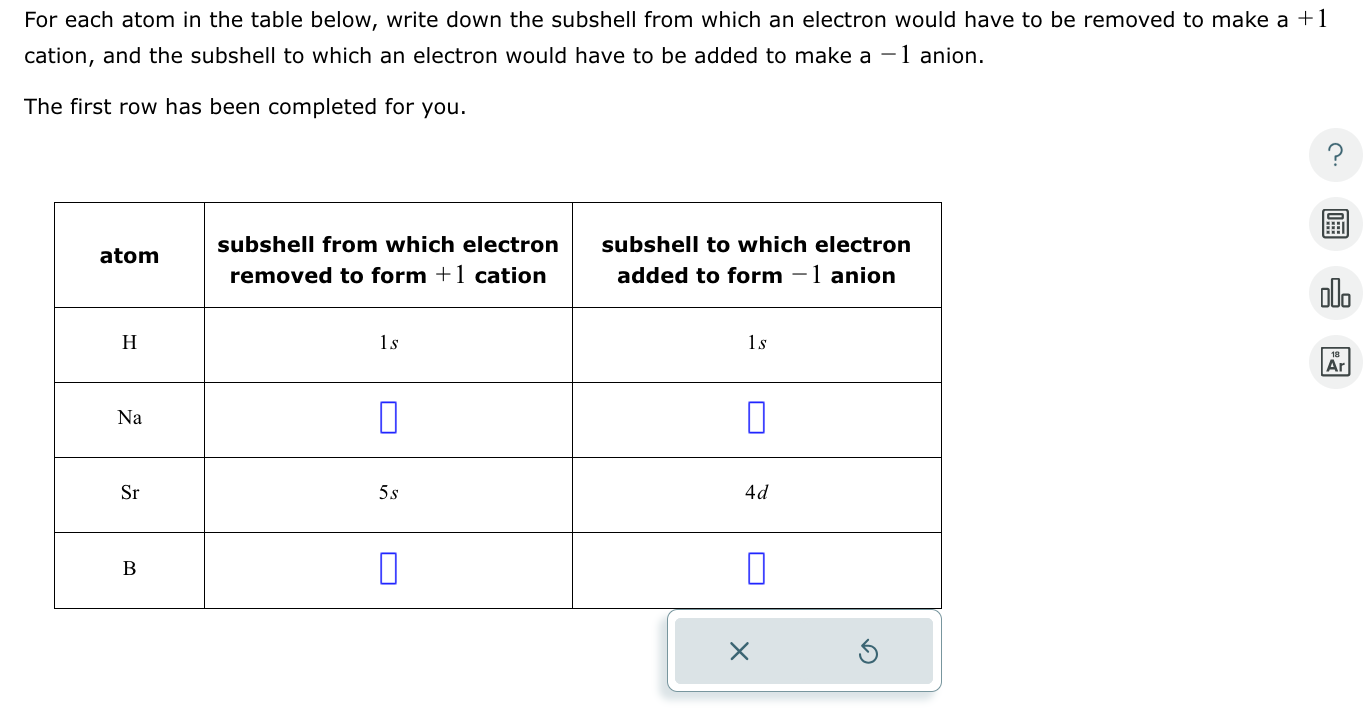Click the Sr row's 5s entry
The image size is (1368, 728).
[388, 492]
